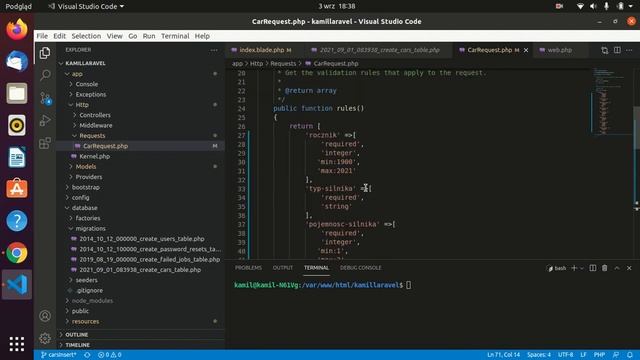
Task: Split the editor to the right
Action: pyautogui.click(x=617, y=50)
